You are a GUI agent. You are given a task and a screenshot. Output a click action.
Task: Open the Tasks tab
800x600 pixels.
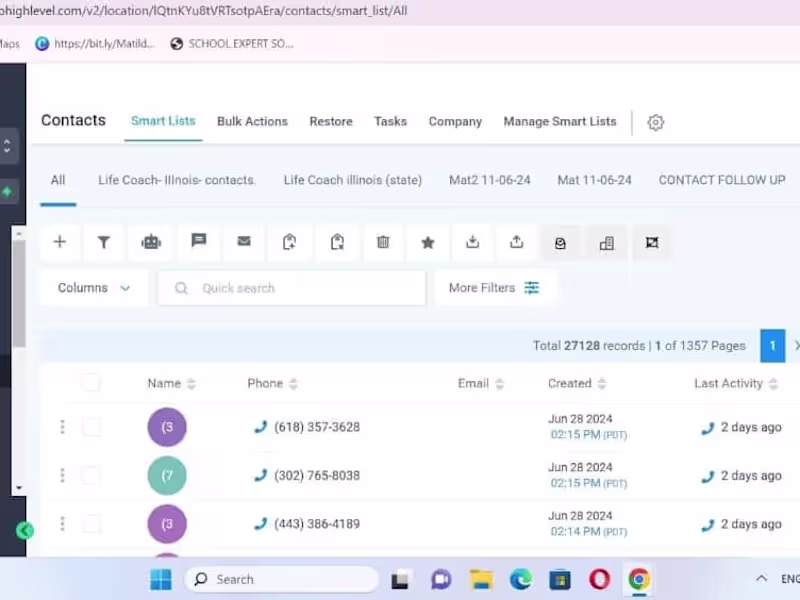(x=391, y=121)
